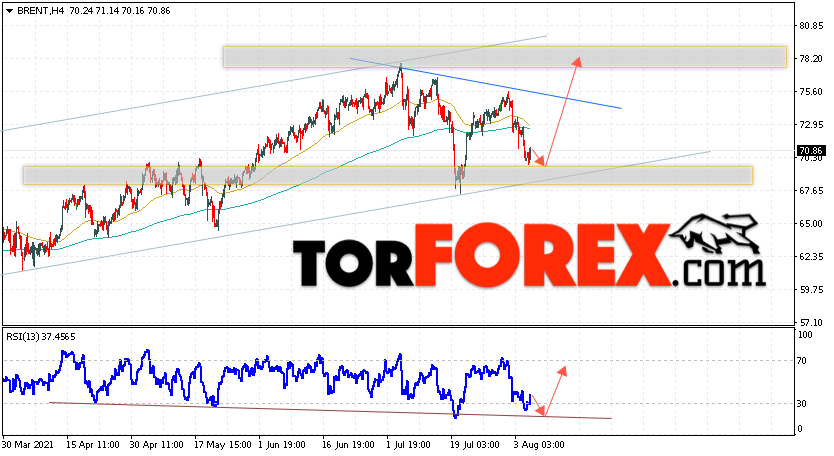Select the 62.35 price axis label

click(x=811, y=256)
